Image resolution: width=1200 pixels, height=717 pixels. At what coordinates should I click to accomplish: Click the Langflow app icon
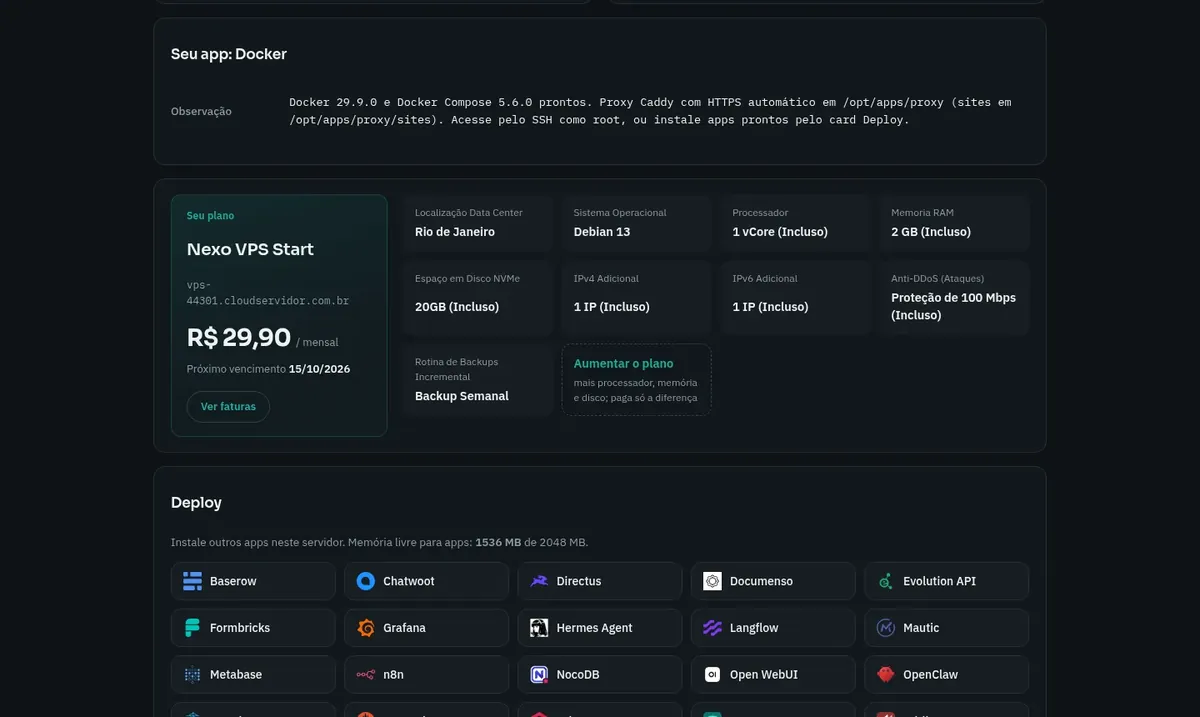pos(712,628)
